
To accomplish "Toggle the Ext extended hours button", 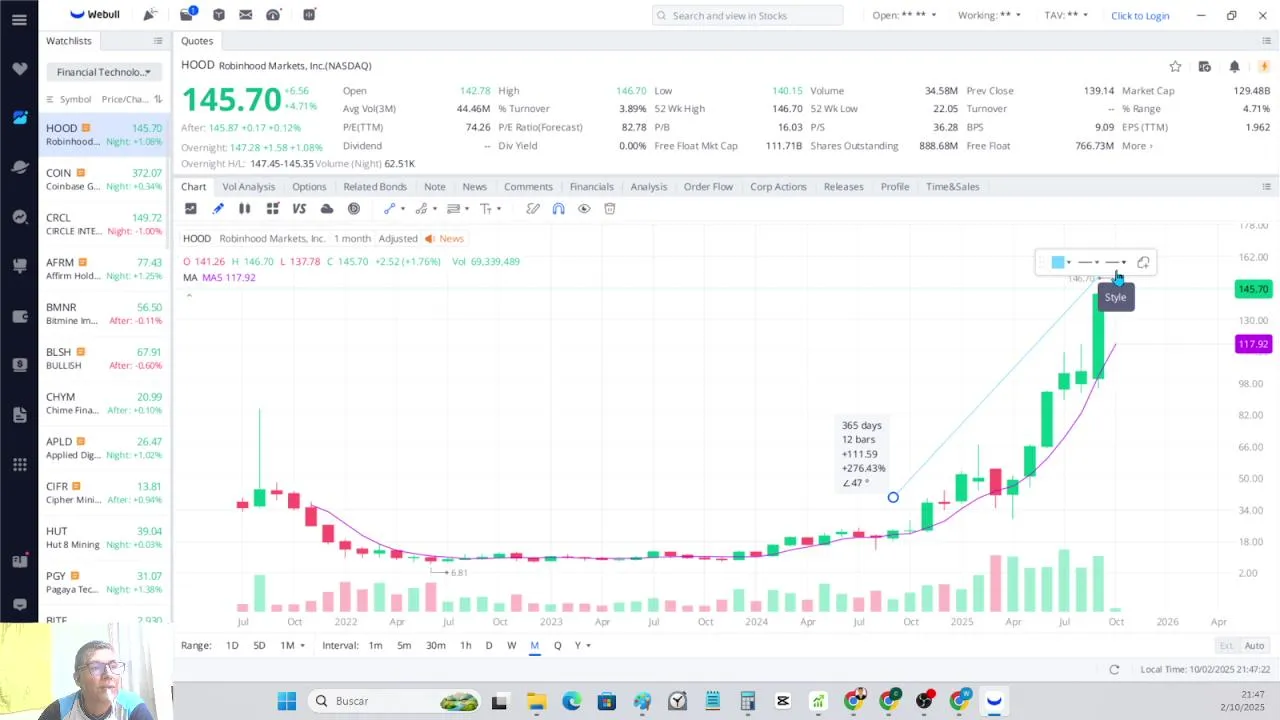I will [x=1225, y=646].
